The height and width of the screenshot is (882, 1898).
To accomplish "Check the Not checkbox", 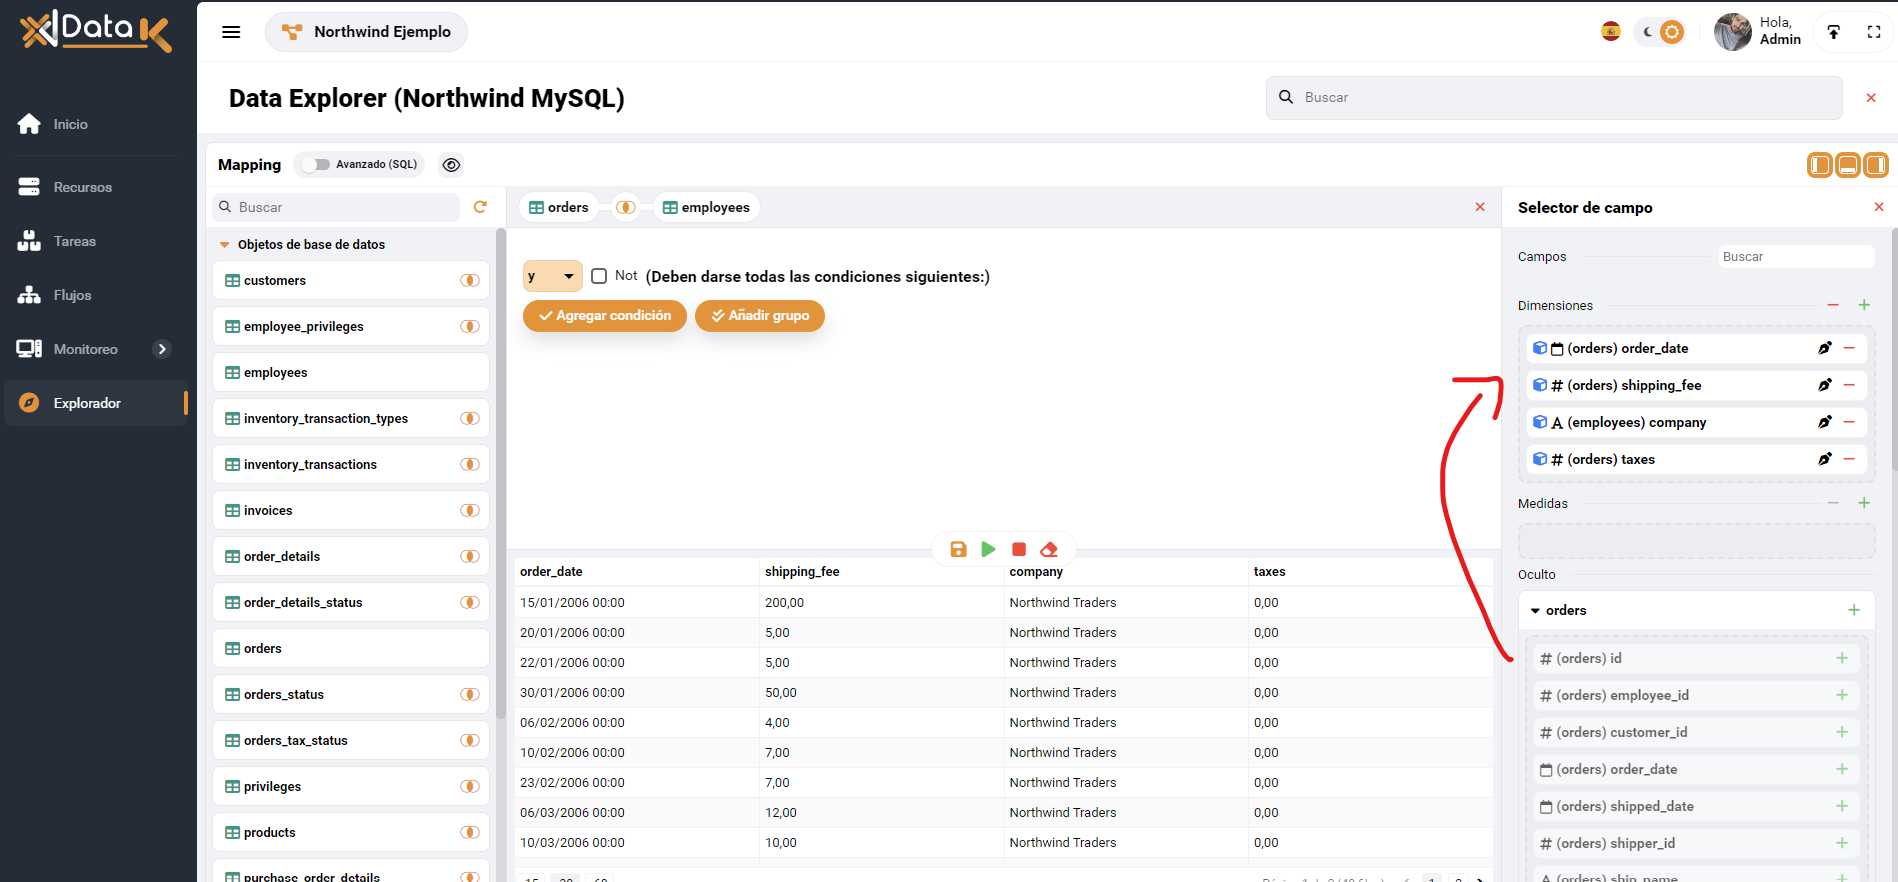I will (x=599, y=276).
